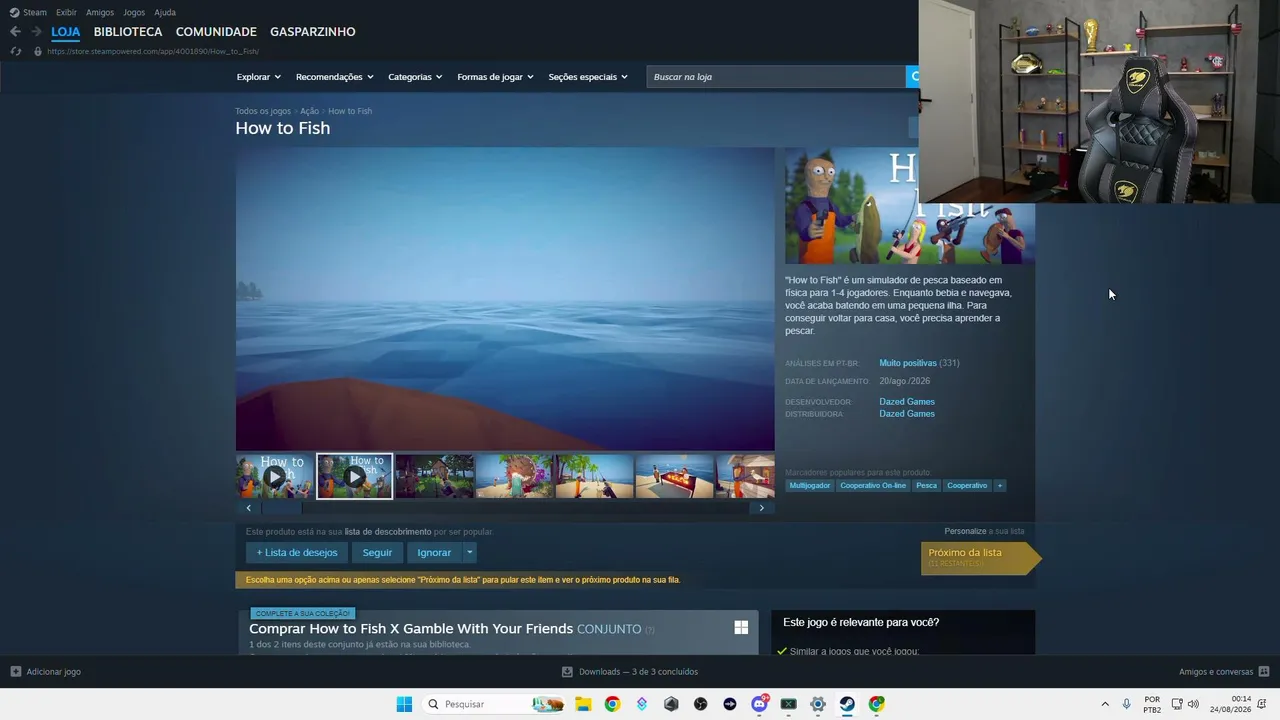The image size is (1280, 720).
Task: Click the Ignorar button
Action: tap(434, 553)
